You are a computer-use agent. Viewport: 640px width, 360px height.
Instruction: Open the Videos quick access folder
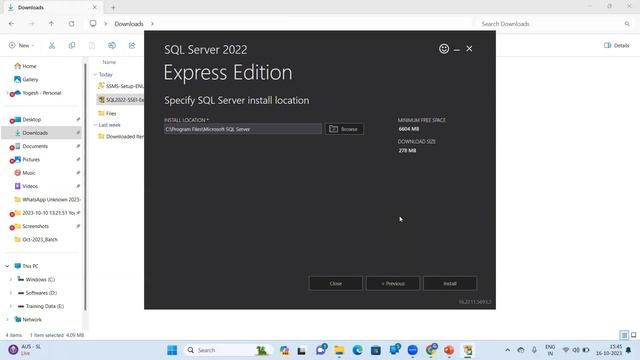pos(30,186)
